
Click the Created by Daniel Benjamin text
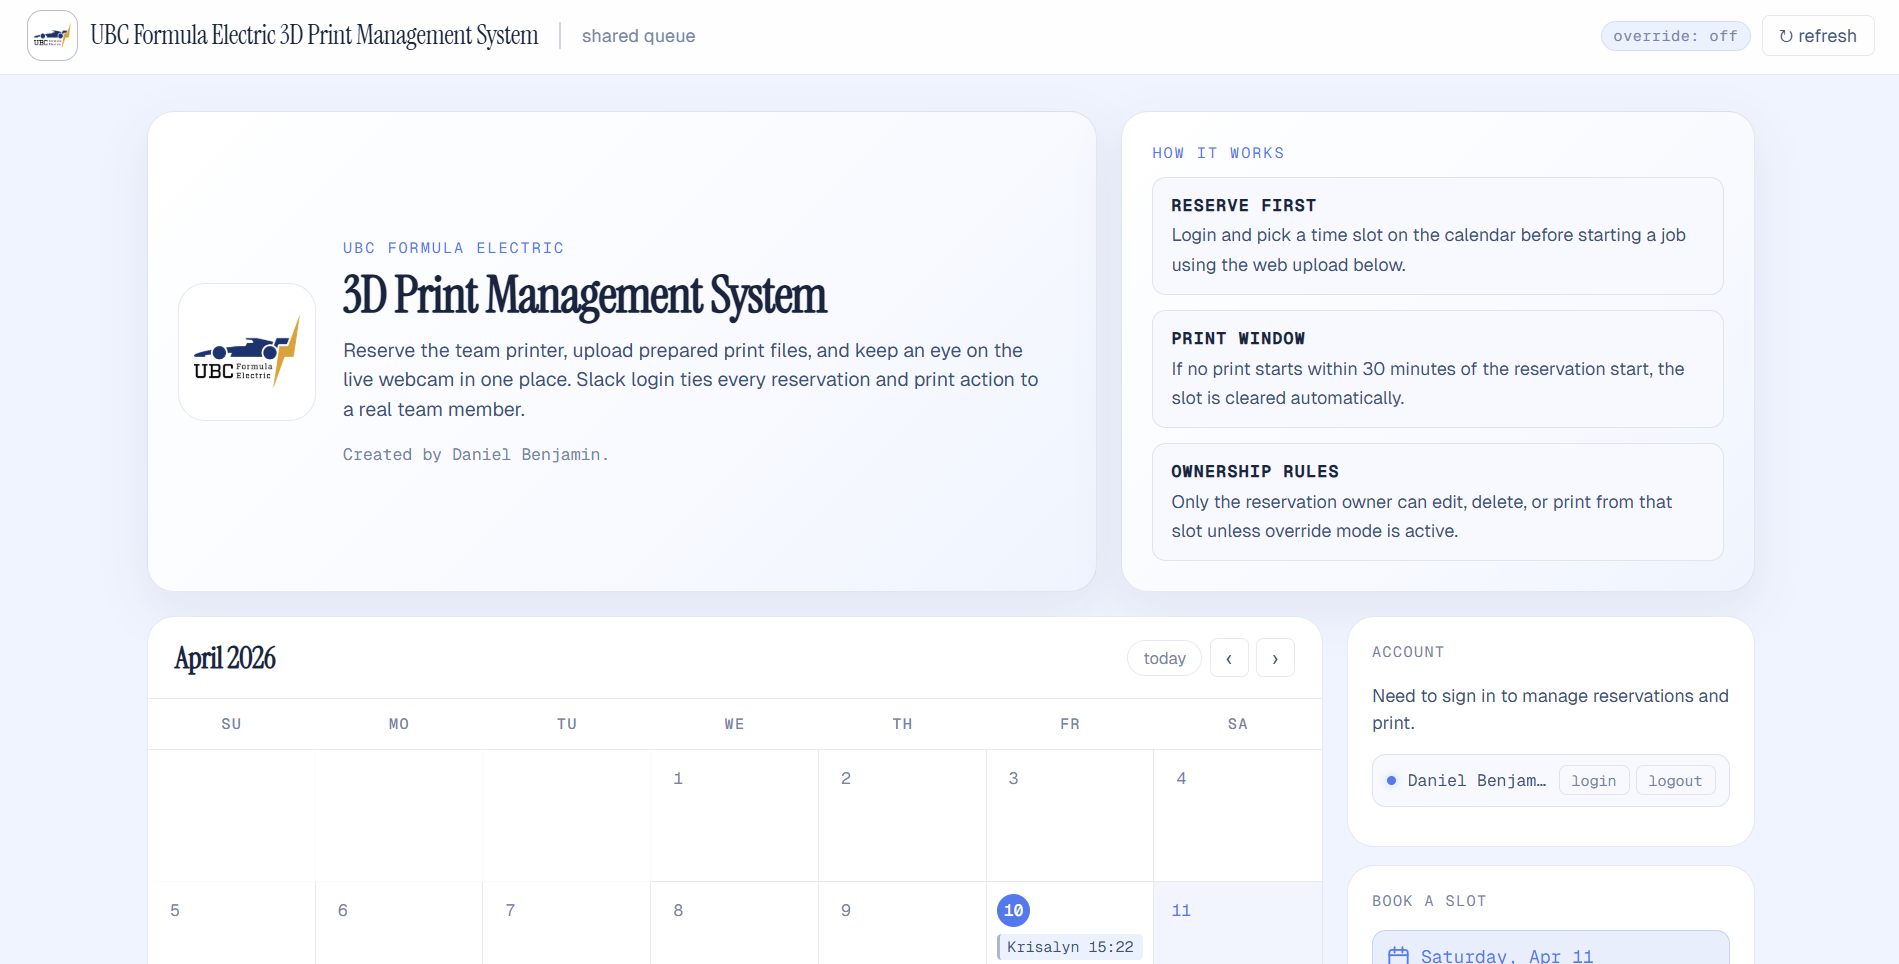pos(476,455)
